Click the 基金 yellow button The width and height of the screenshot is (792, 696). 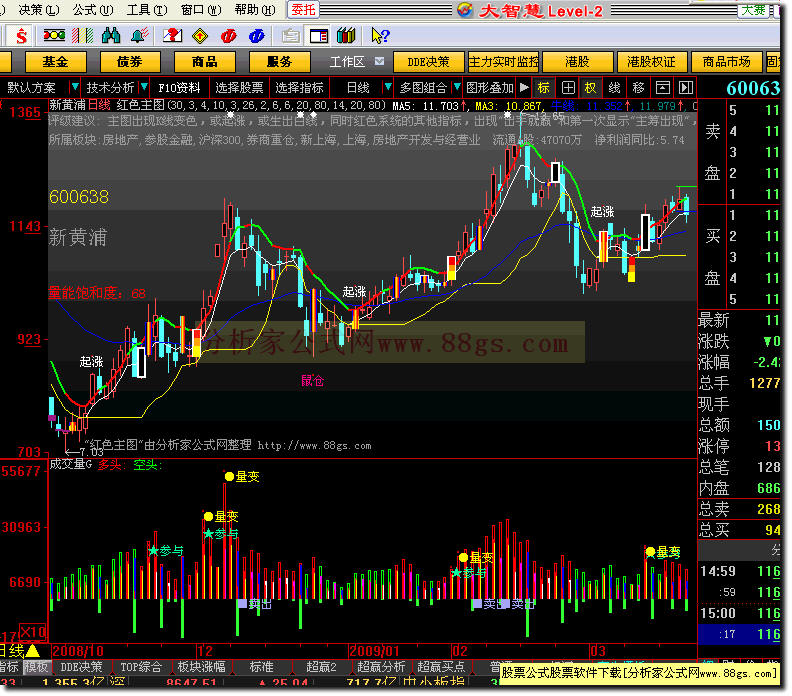click(x=56, y=62)
